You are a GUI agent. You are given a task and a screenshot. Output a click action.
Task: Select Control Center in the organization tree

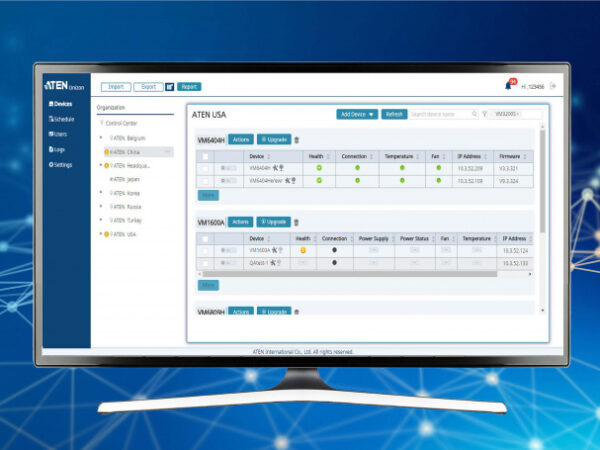[x=121, y=123]
